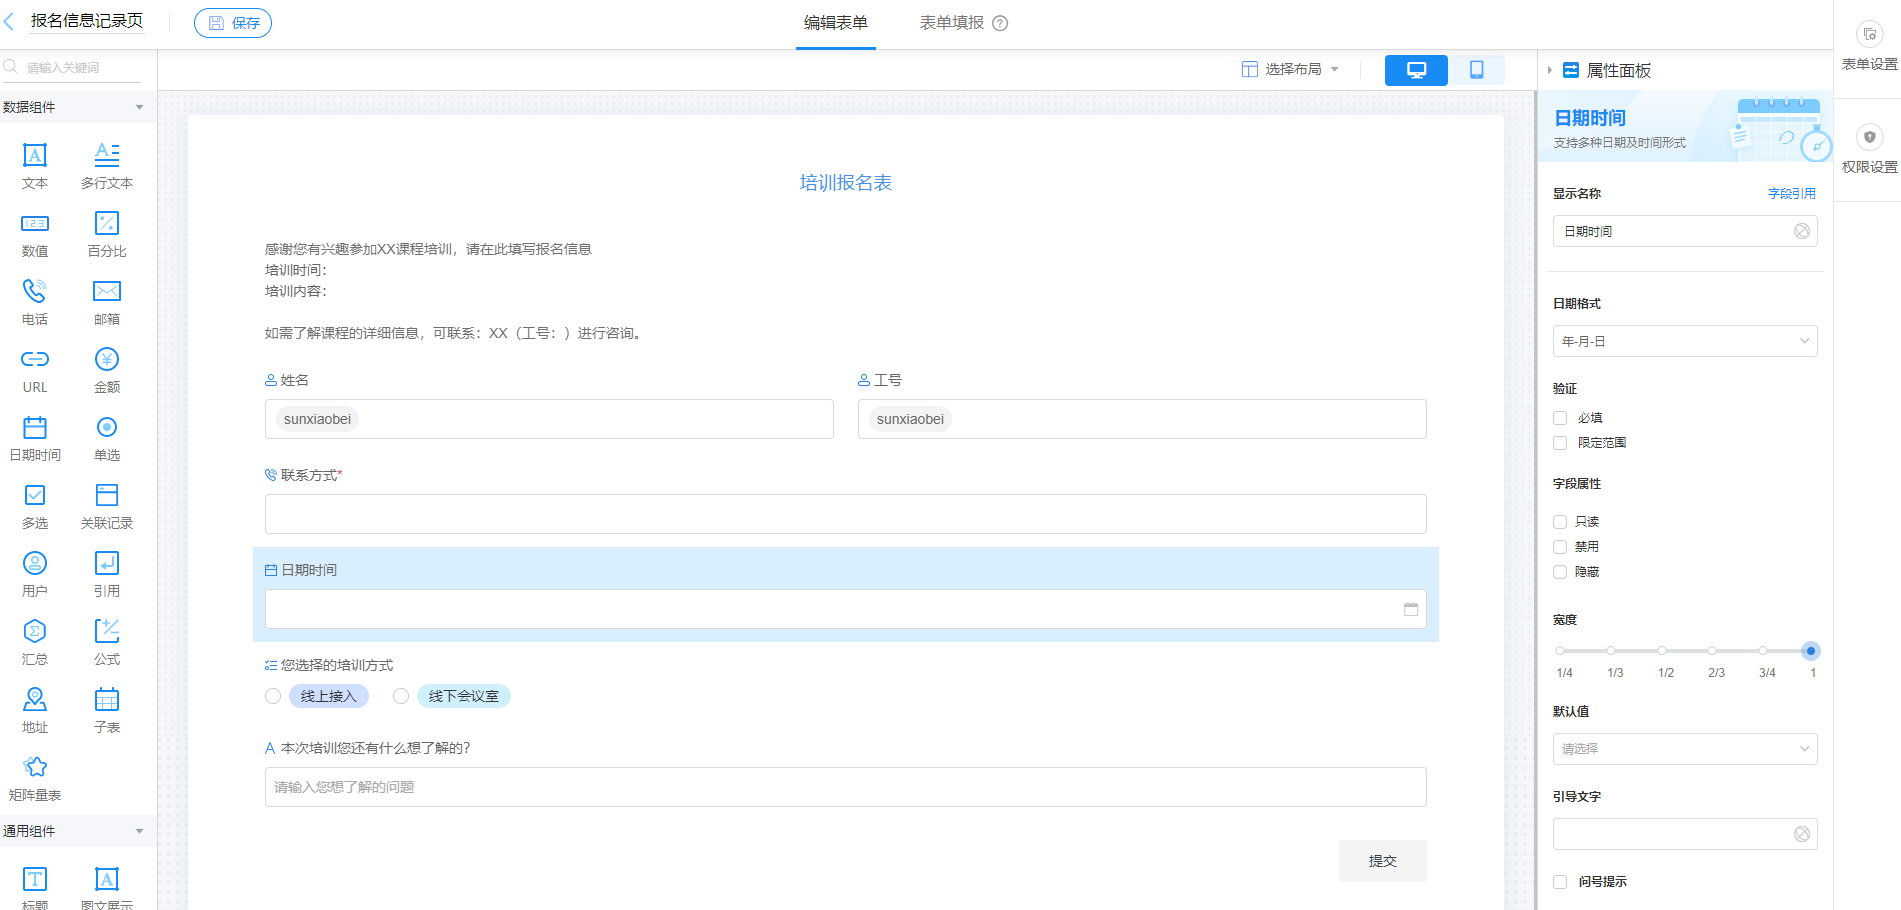Stay on the 编辑表单 tab

(835, 22)
